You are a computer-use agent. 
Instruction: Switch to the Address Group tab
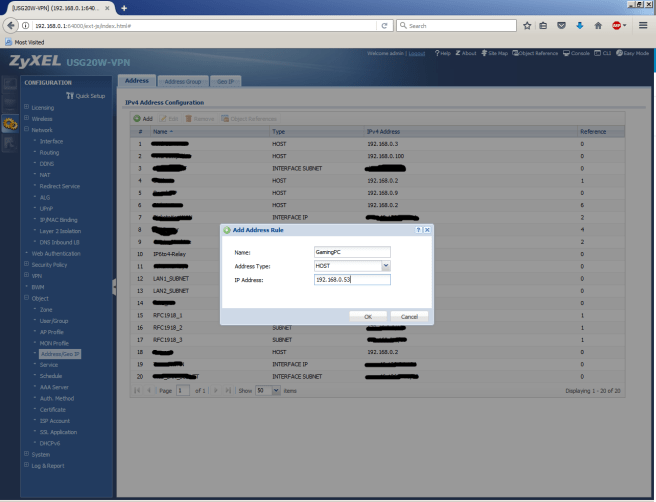[182, 80]
